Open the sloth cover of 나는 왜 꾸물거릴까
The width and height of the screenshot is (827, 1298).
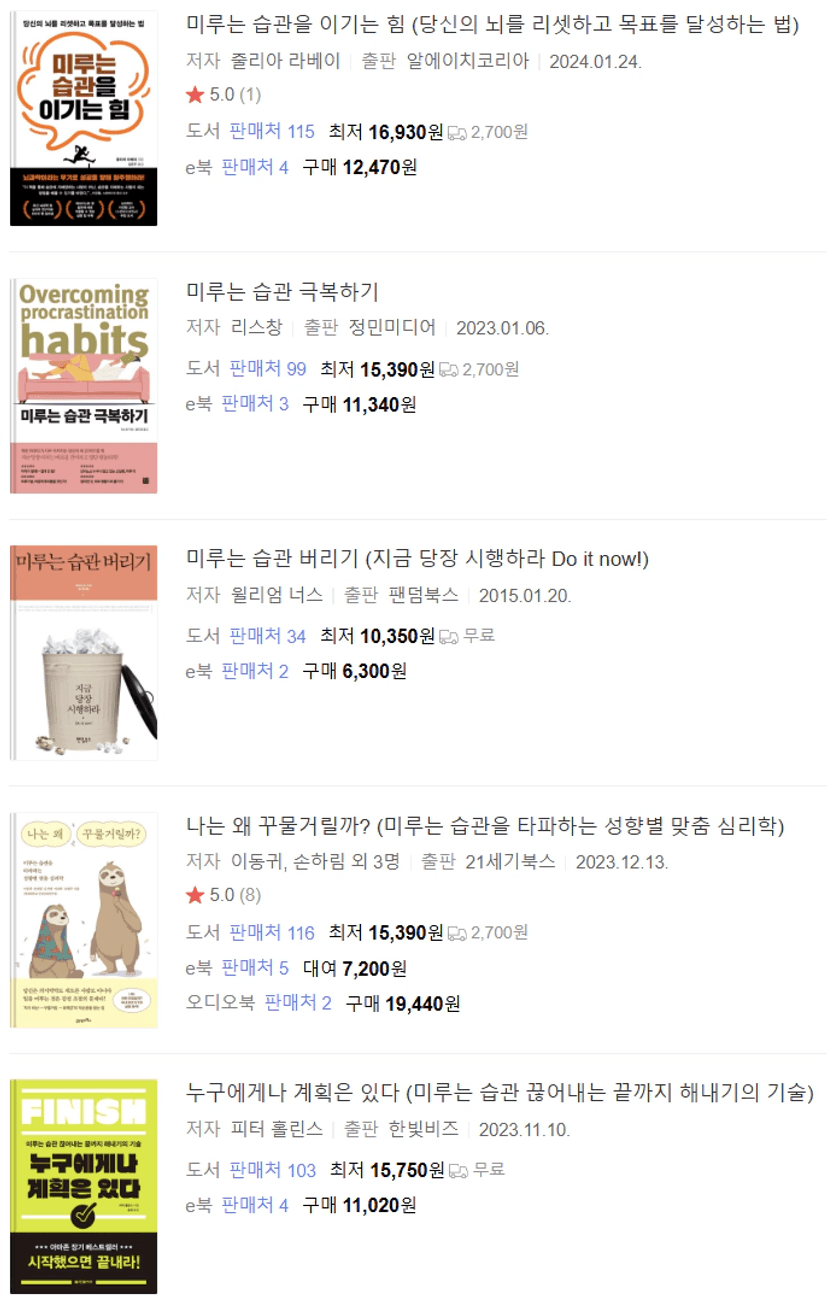[x=84, y=920]
